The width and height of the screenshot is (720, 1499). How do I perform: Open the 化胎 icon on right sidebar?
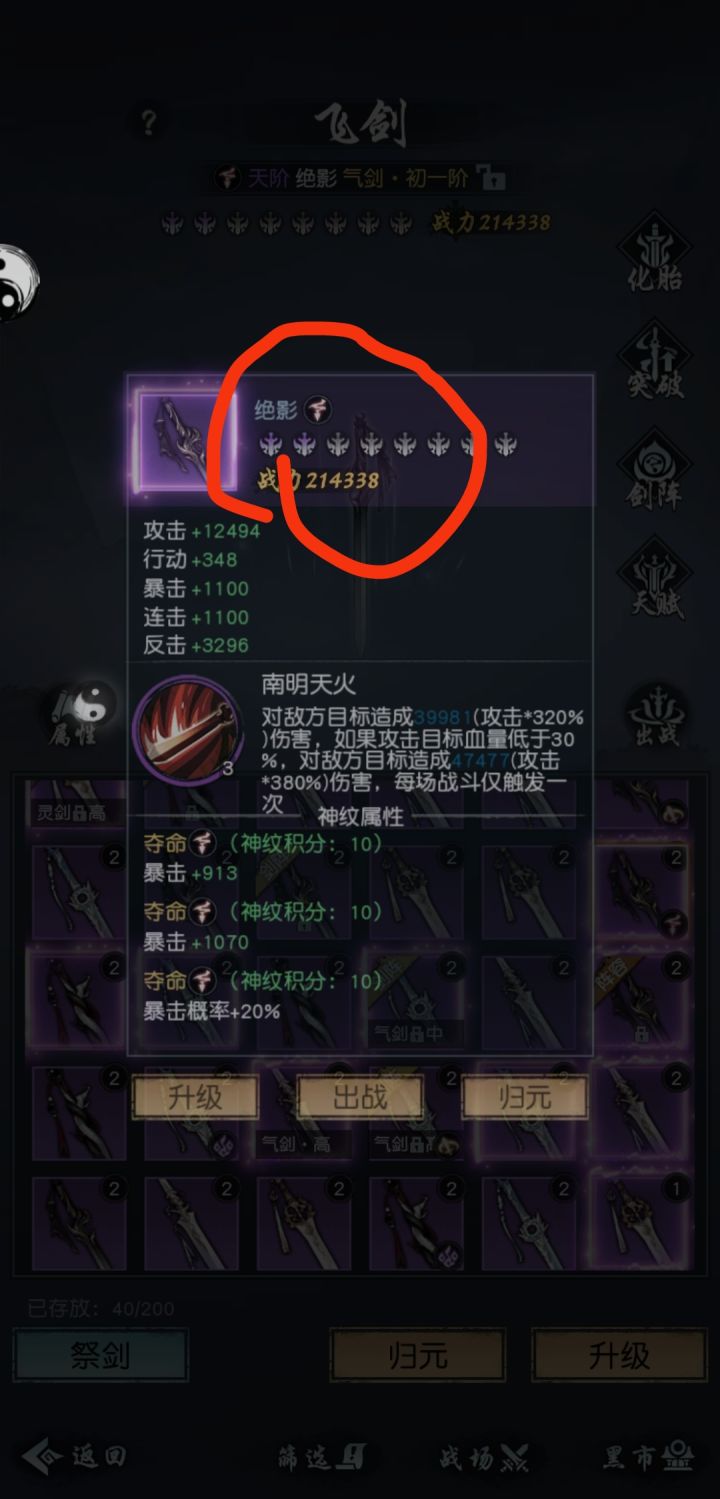656,252
